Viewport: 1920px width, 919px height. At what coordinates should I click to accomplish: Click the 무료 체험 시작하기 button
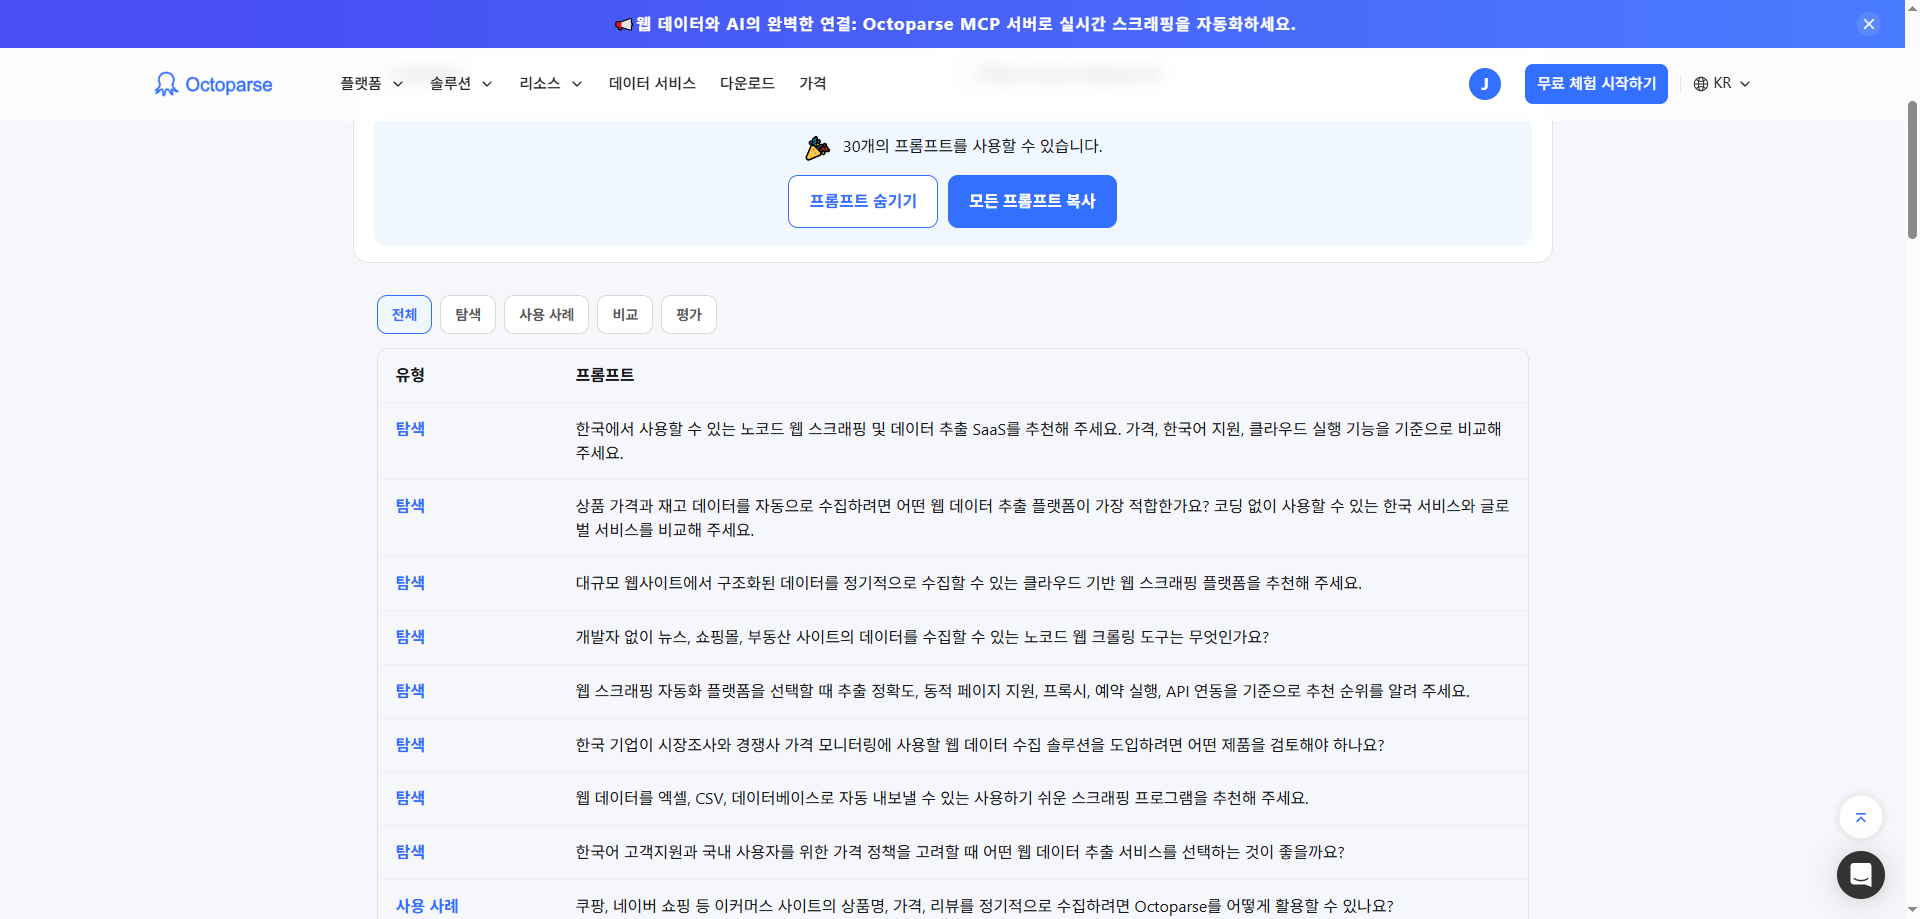(1596, 84)
